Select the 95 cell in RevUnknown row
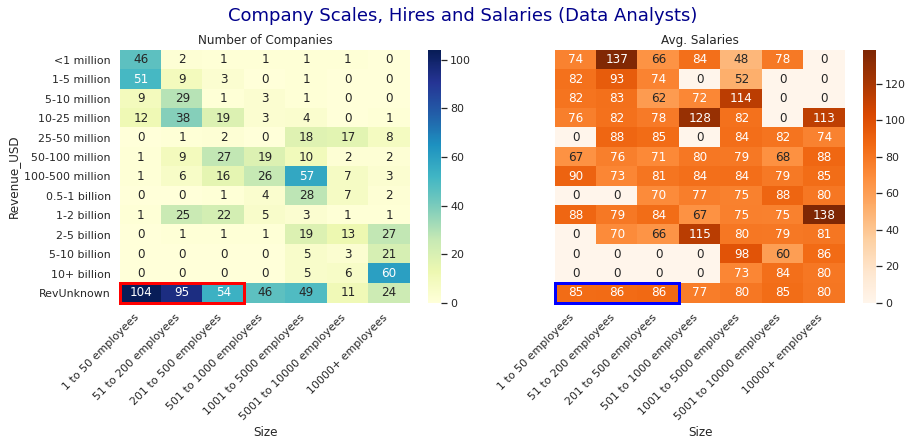This screenshot has width=913, height=446. [x=182, y=293]
